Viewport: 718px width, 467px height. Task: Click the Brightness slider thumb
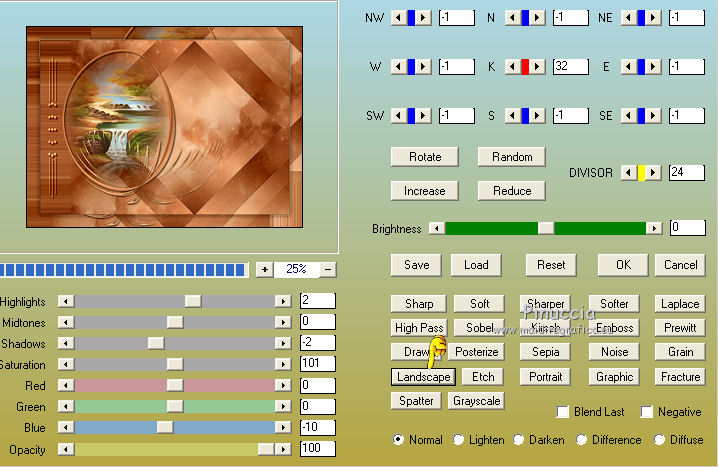pyautogui.click(x=546, y=228)
